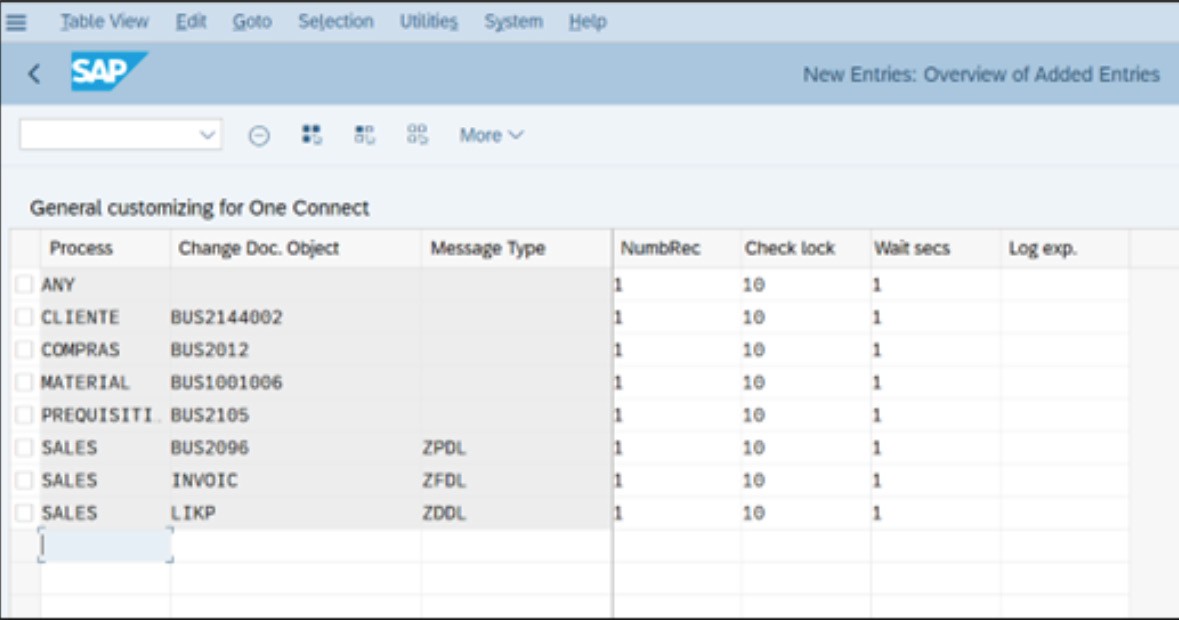Open the Table View menu
1179x620 pixels.
click(x=105, y=22)
